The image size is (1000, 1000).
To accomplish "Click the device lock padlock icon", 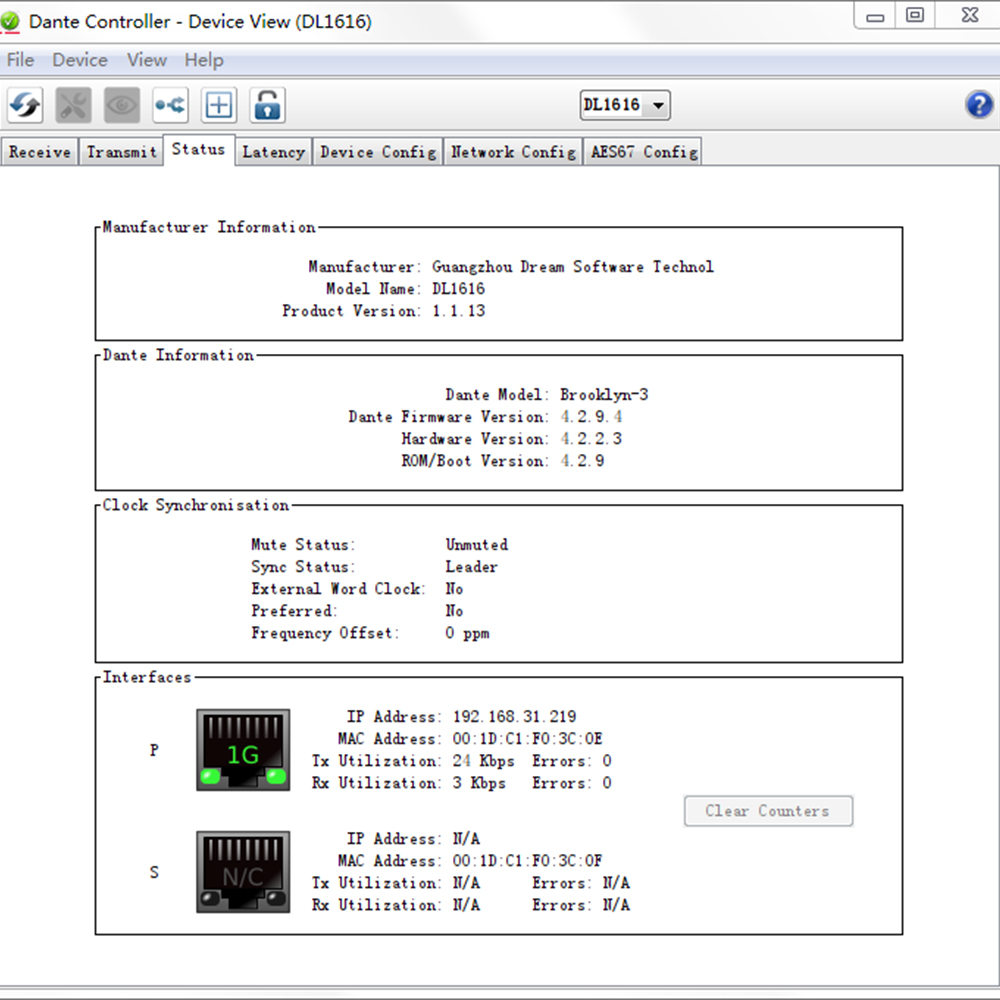I will [x=267, y=105].
